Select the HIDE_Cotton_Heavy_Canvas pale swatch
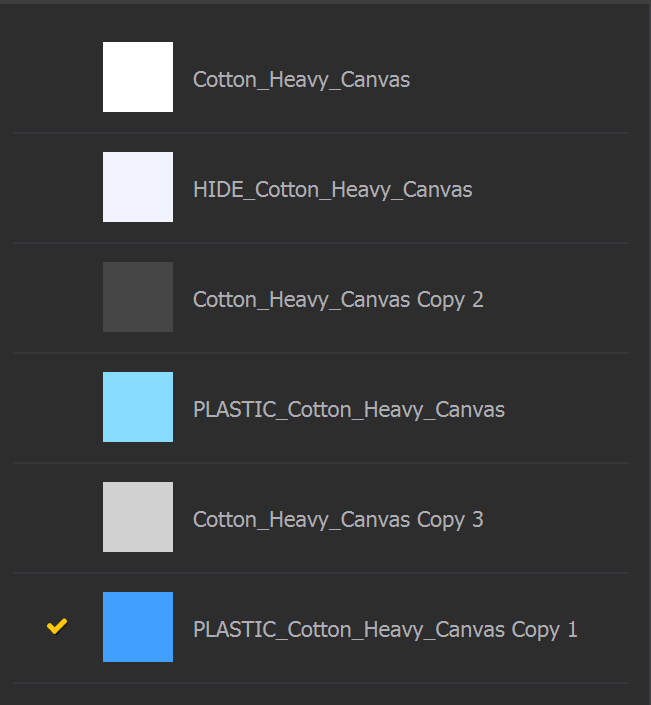 click(138, 187)
